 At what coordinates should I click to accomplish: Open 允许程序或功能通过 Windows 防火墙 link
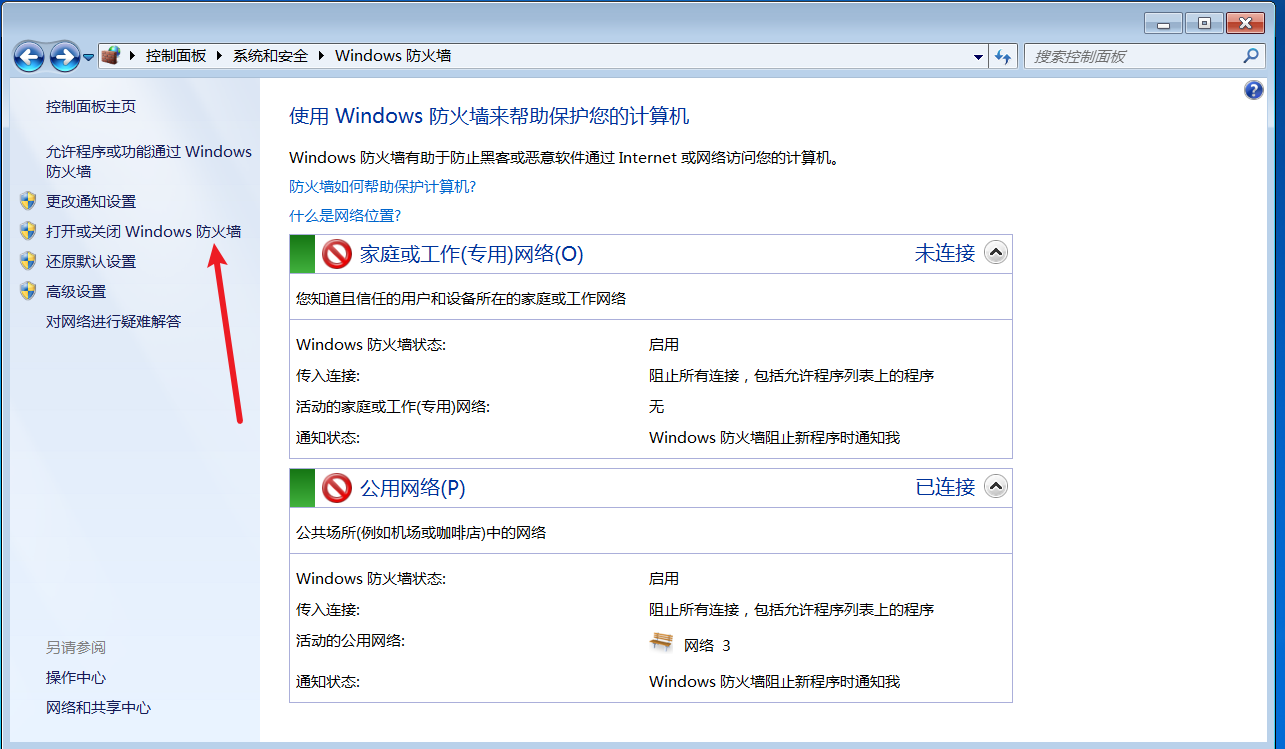(x=149, y=161)
